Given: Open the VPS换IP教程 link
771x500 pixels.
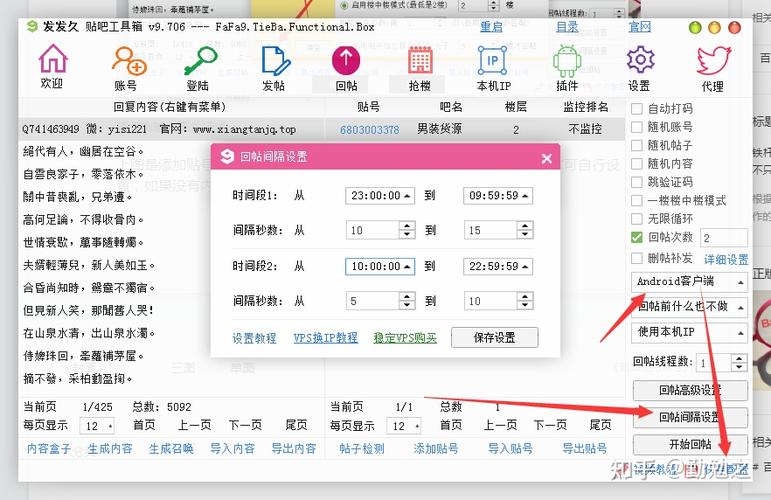Looking at the screenshot, I should point(326,338).
